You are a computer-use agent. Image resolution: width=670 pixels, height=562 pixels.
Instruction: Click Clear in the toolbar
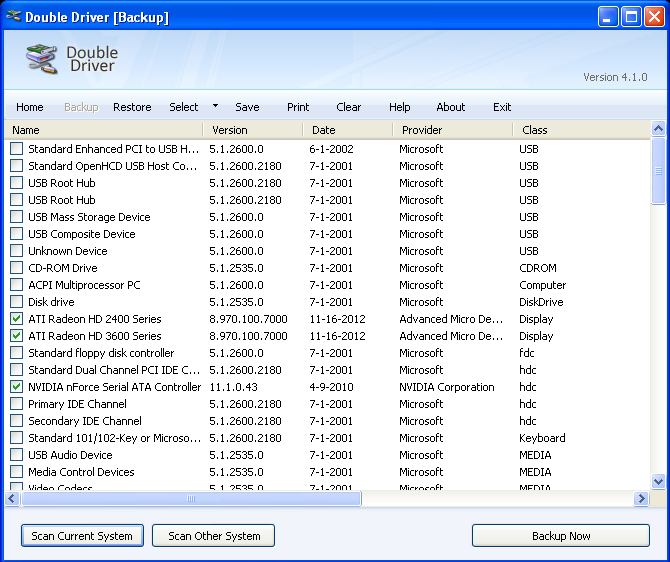(348, 107)
